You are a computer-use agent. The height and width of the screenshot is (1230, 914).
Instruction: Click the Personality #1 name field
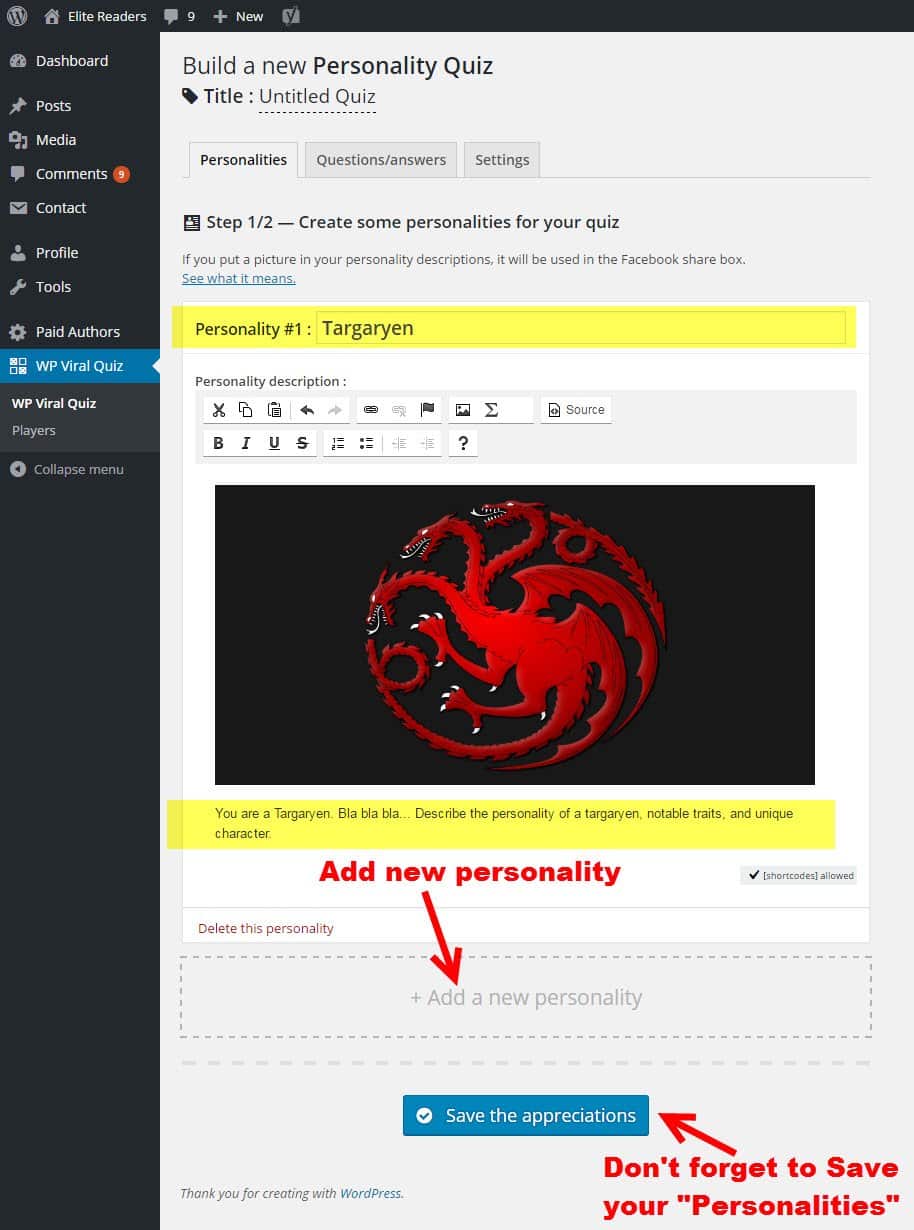(581, 328)
